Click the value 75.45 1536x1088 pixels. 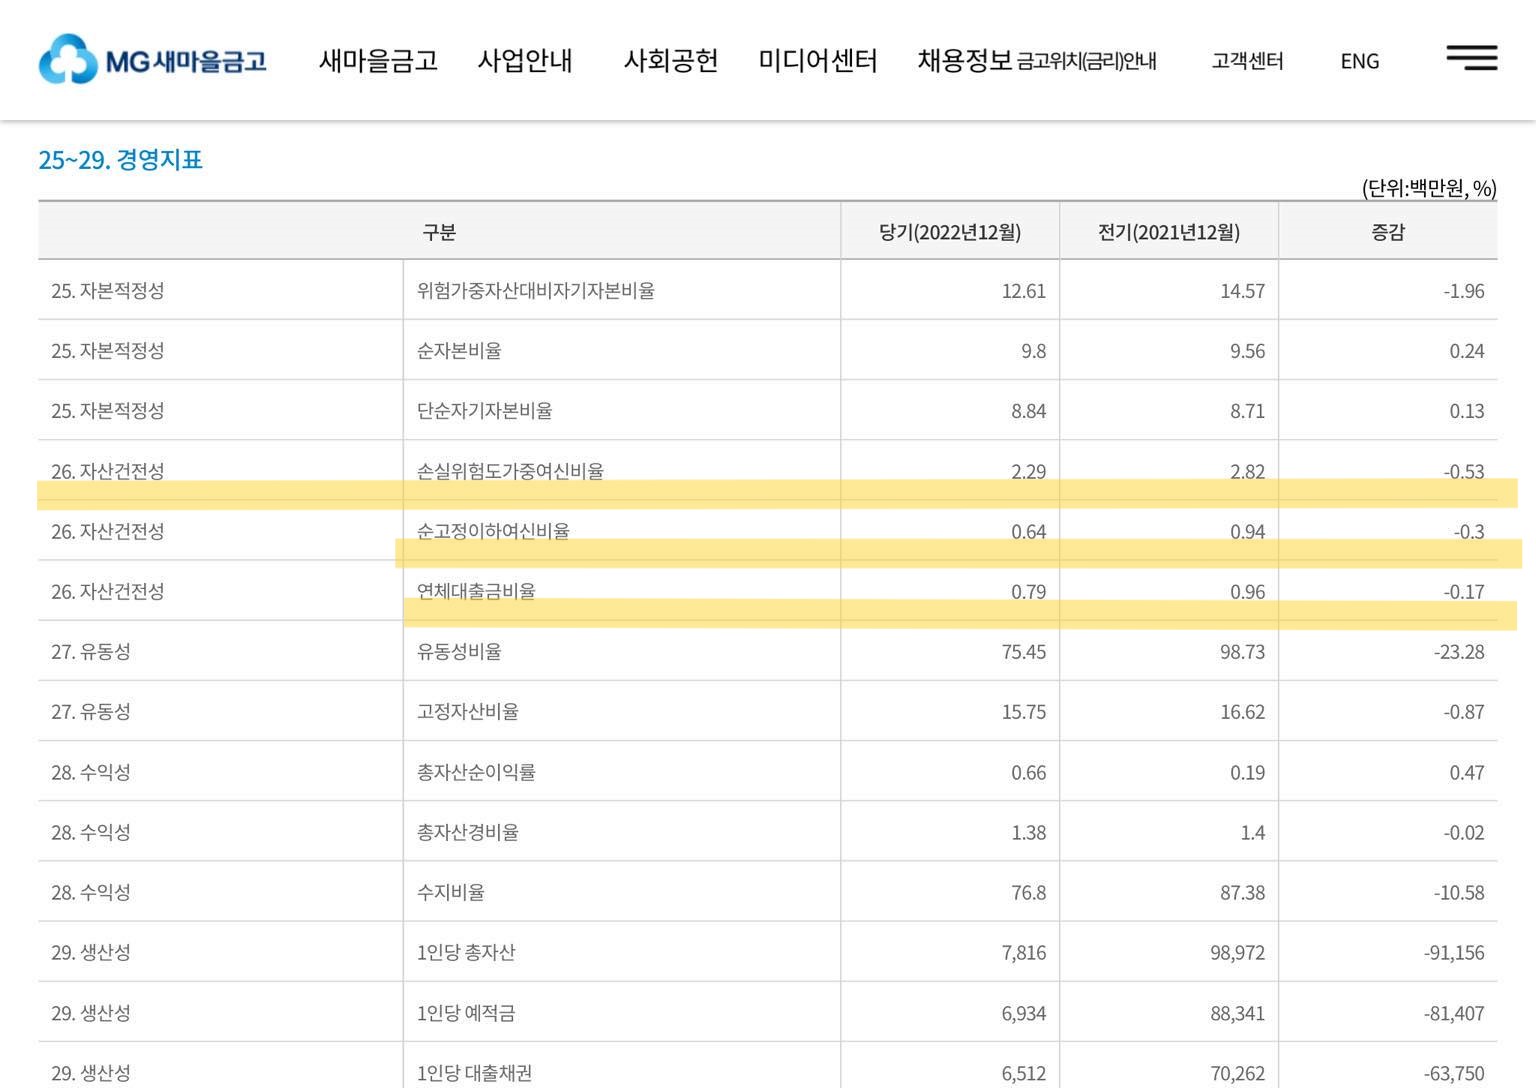coord(1024,652)
